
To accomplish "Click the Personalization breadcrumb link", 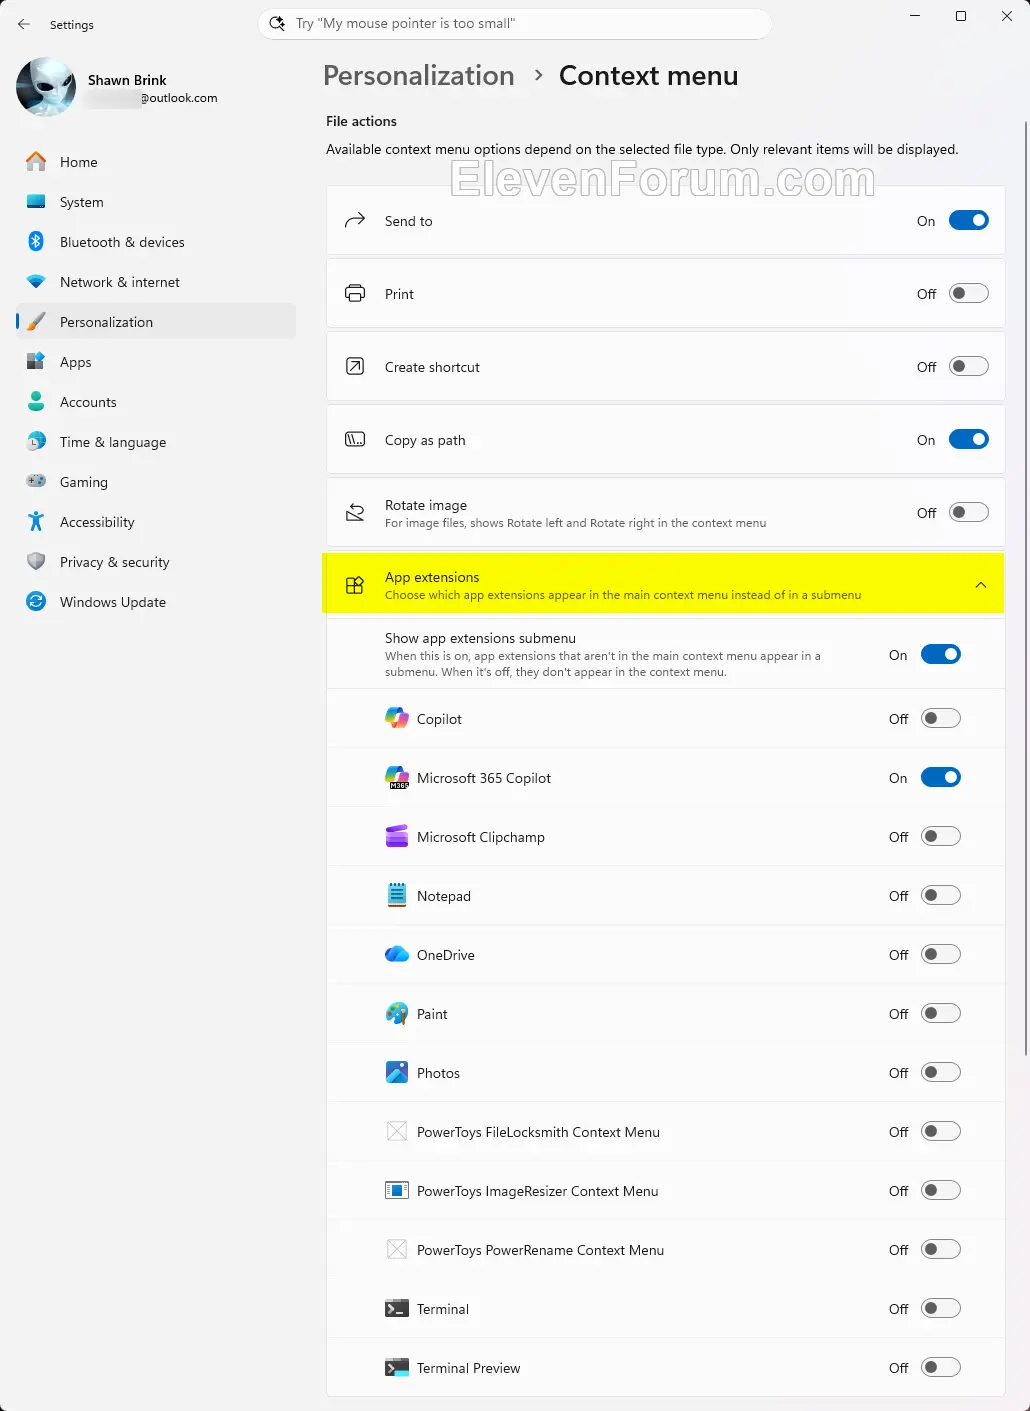I will [418, 75].
